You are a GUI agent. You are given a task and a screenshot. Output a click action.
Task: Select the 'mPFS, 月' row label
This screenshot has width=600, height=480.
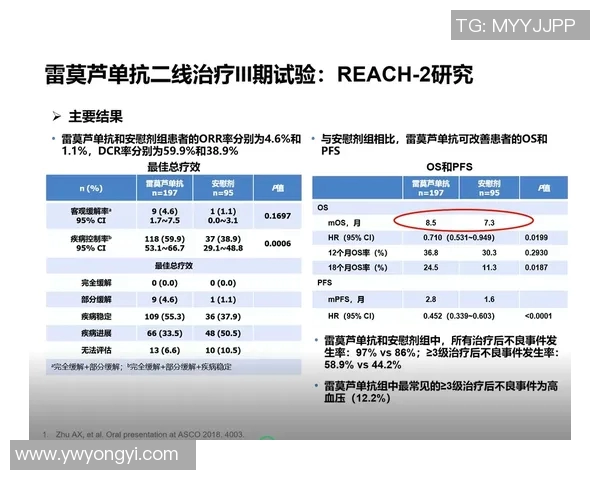(x=346, y=299)
